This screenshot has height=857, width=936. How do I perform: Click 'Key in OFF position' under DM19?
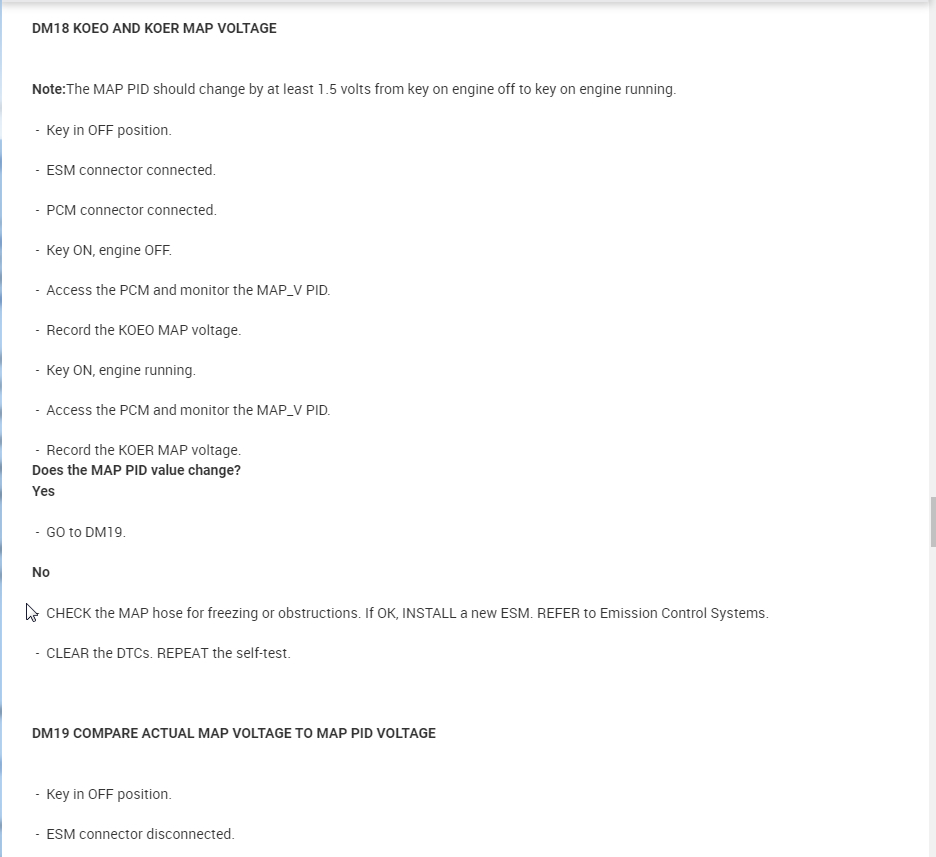click(x=108, y=794)
